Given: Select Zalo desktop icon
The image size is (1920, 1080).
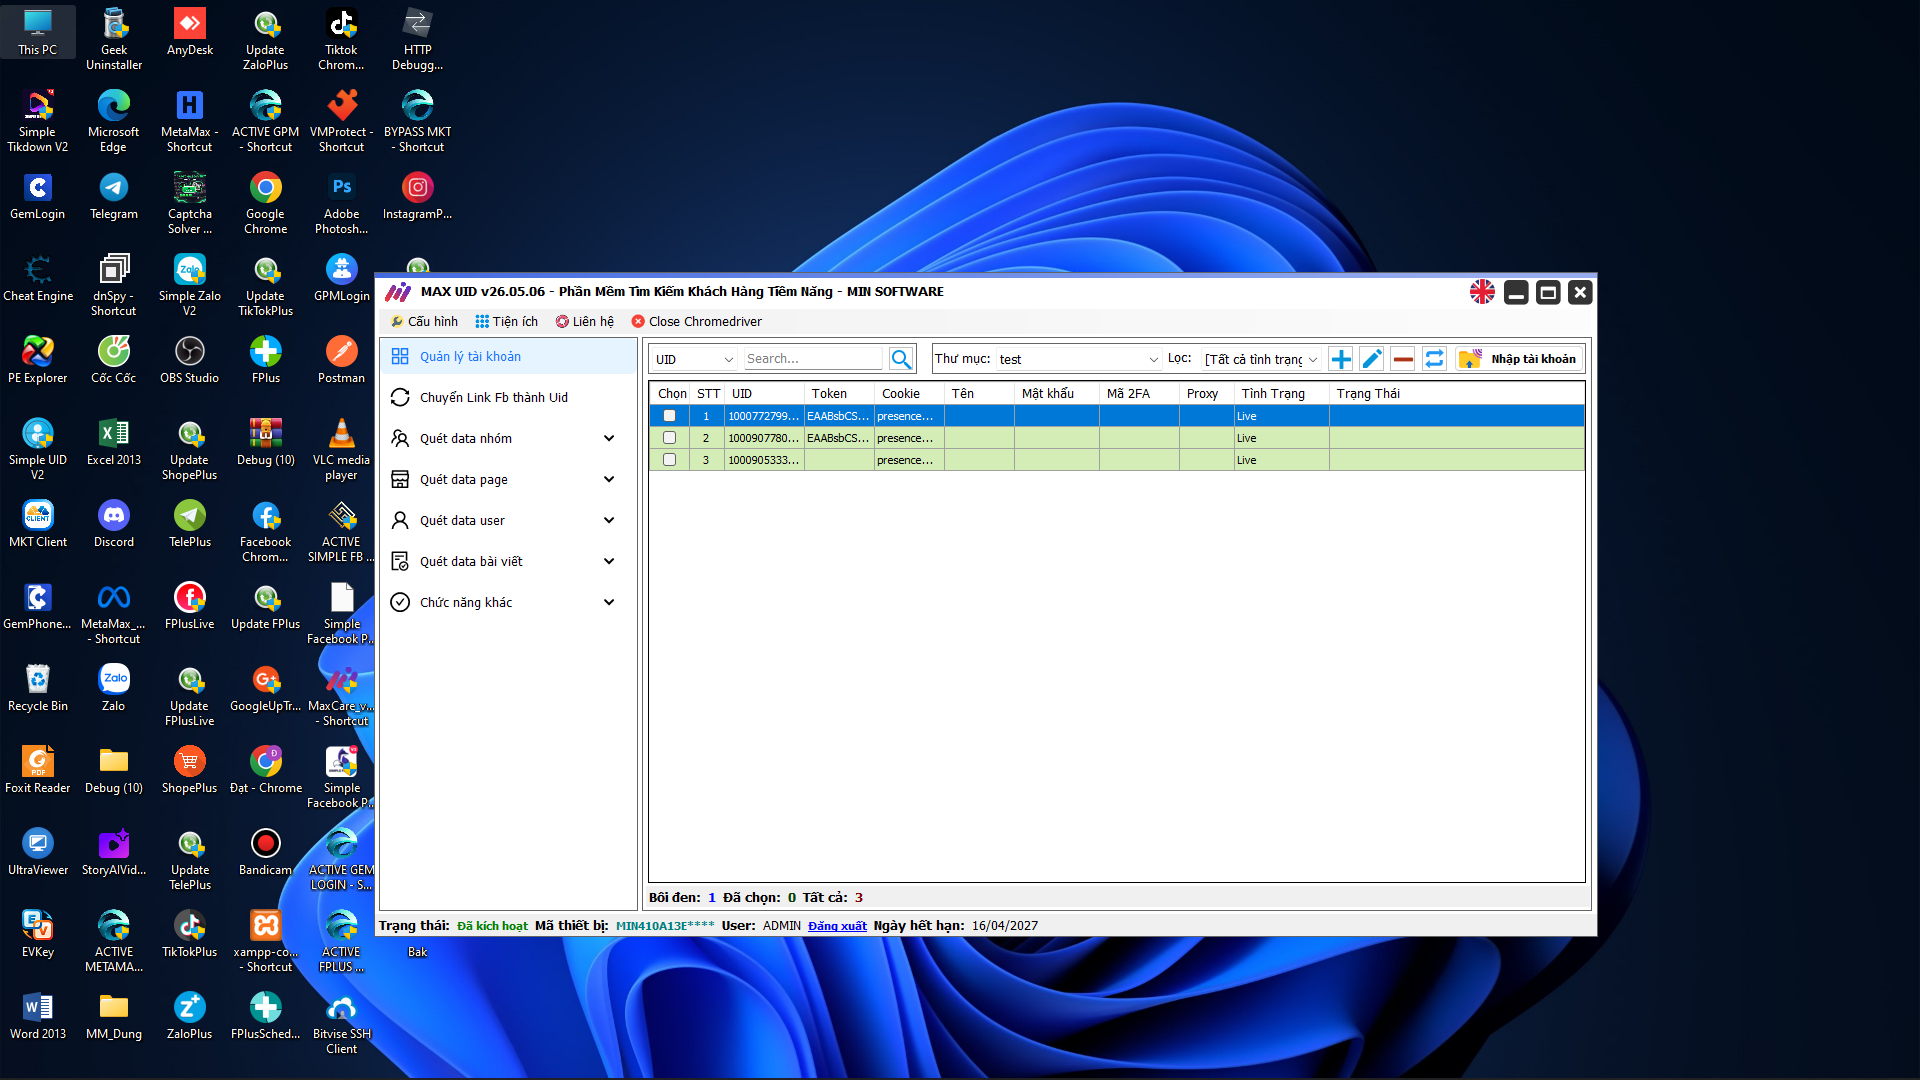Looking at the screenshot, I should point(114,688).
